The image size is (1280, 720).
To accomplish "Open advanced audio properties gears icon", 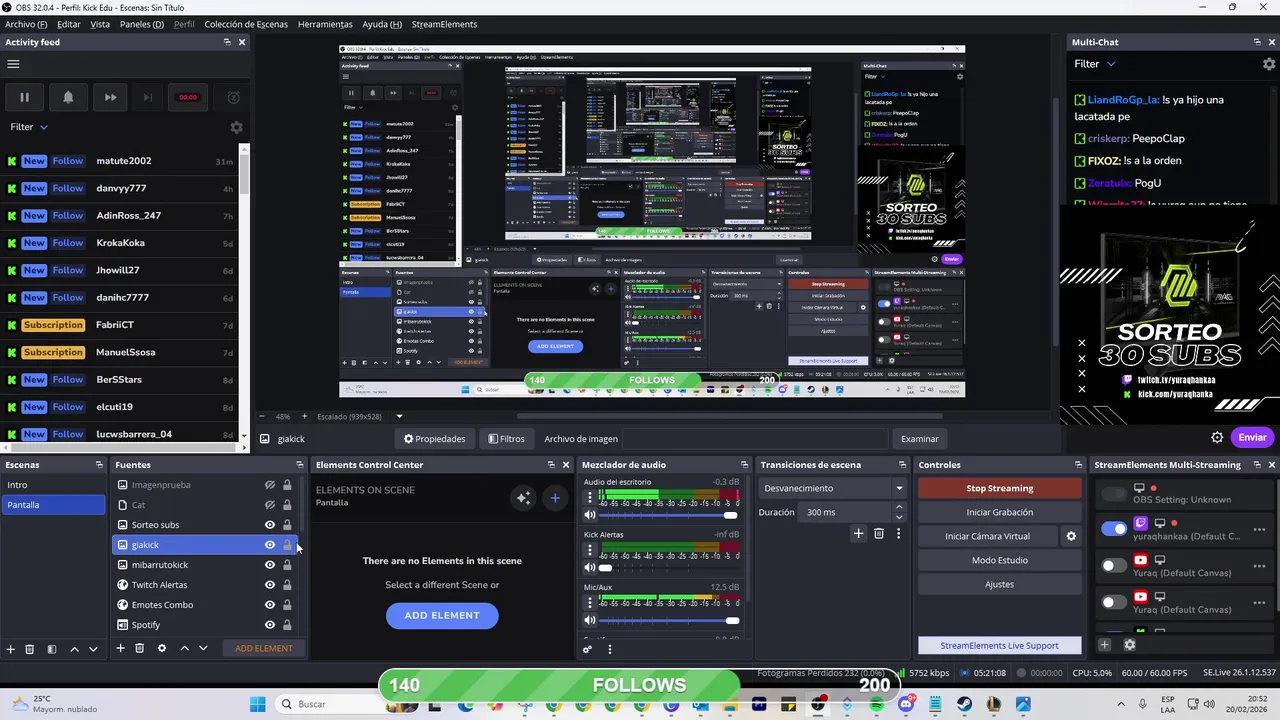I will coord(588,649).
